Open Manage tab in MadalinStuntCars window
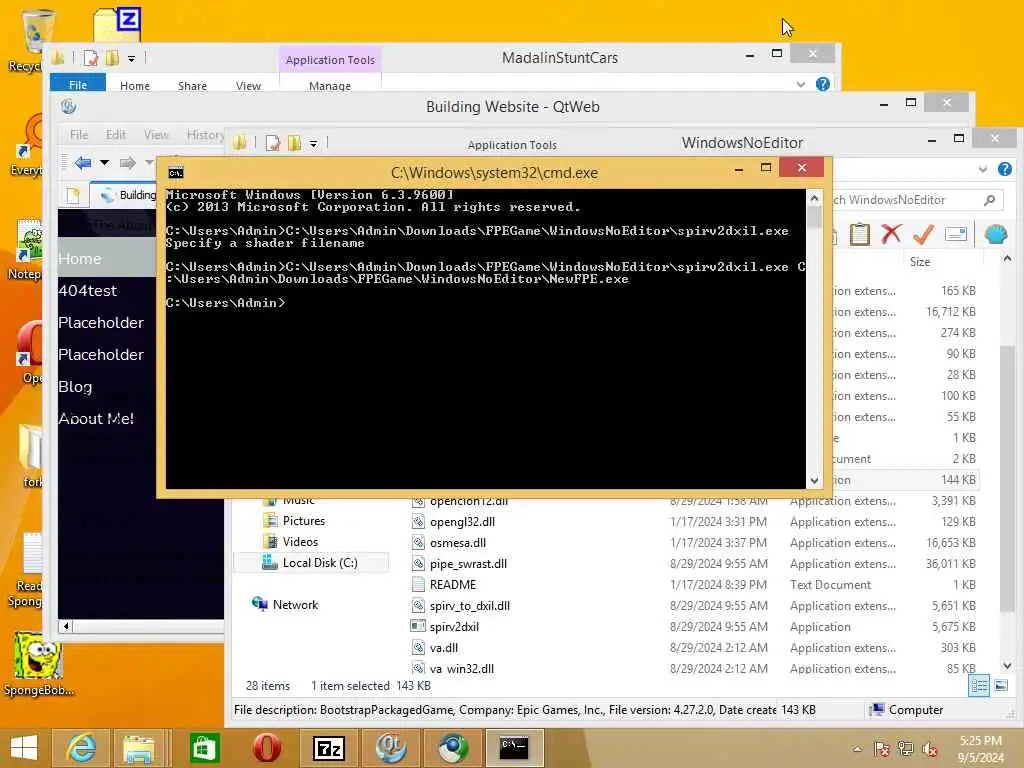Viewport: 1024px width, 768px height. pos(330,86)
